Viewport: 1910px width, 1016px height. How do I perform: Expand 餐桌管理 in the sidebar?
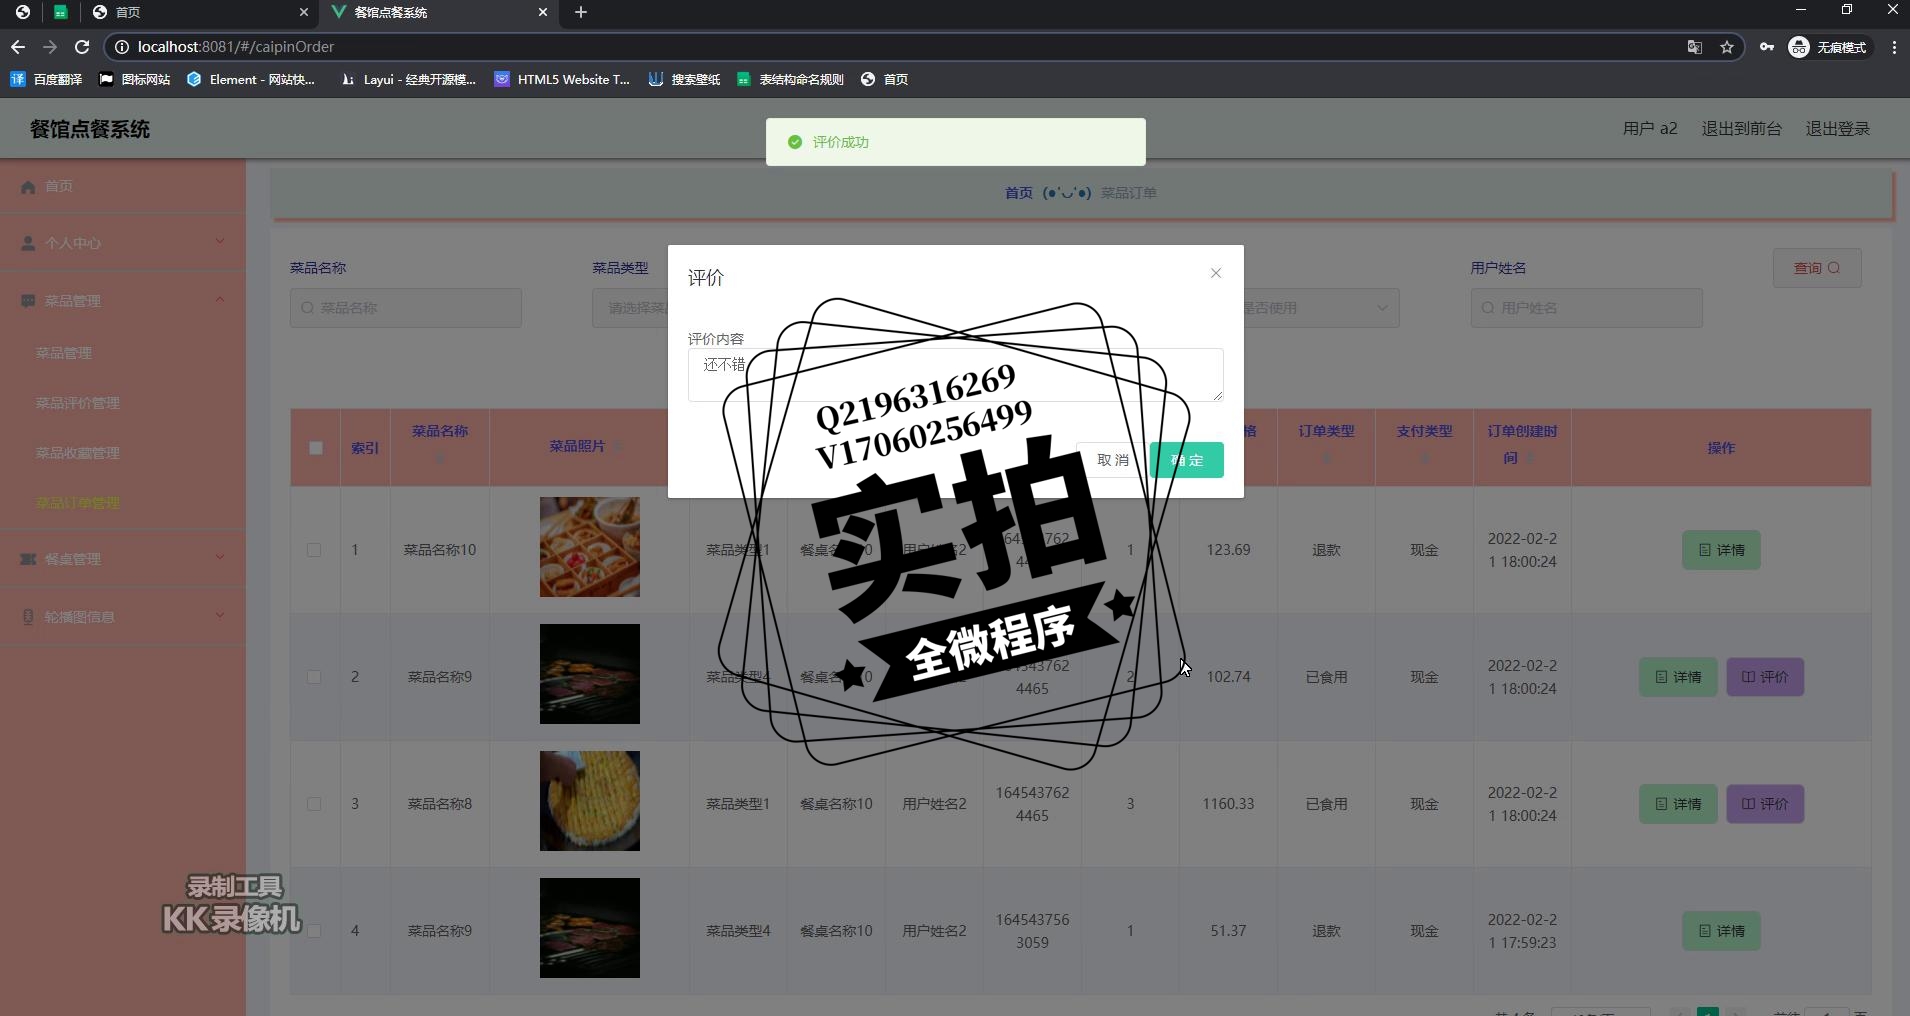123,558
